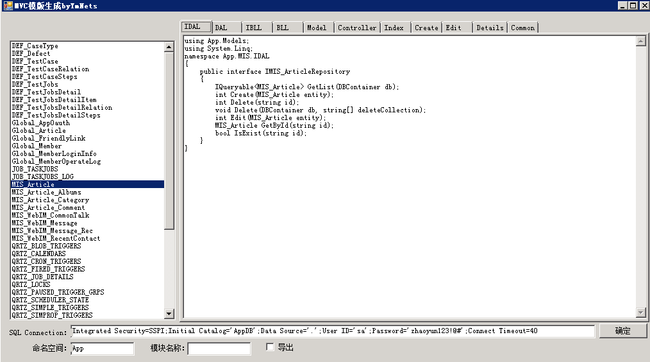Click the 命名空间 input containing App
650x362 pixels.
102,348
